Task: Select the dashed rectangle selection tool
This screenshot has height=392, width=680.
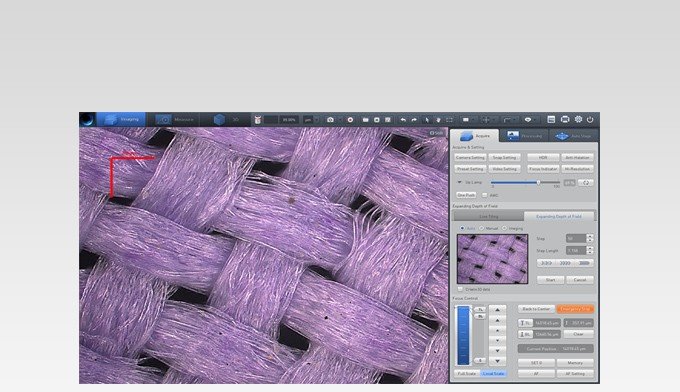Action: [x=450, y=120]
